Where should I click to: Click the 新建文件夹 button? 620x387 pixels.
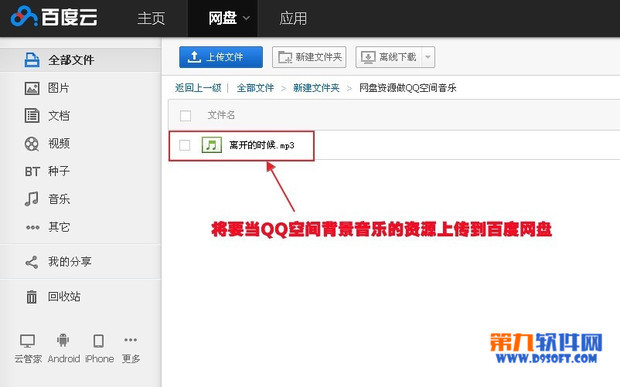point(309,57)
